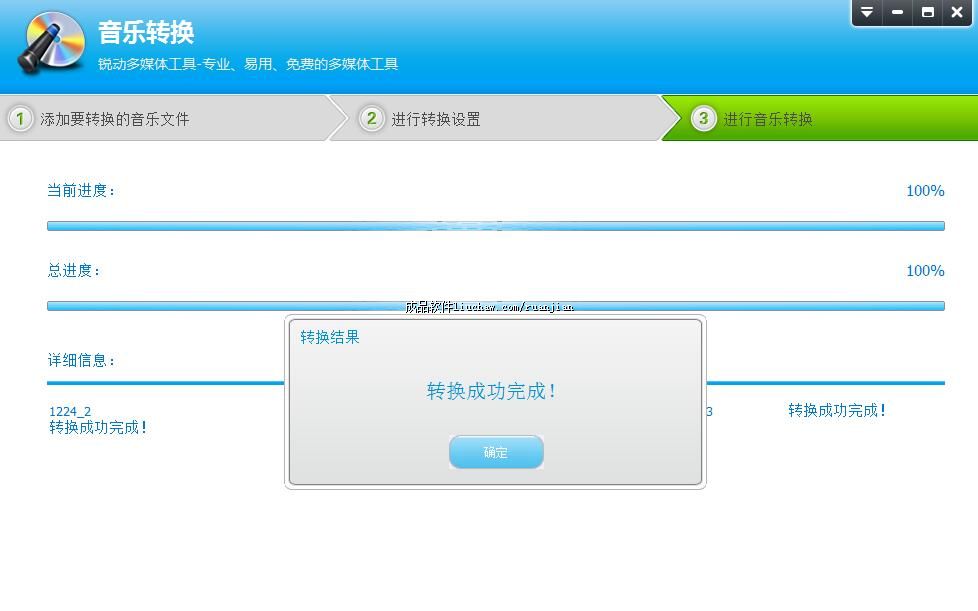Click the 详细信息 section label
This screenshot has height=611, width=978.
82,360
